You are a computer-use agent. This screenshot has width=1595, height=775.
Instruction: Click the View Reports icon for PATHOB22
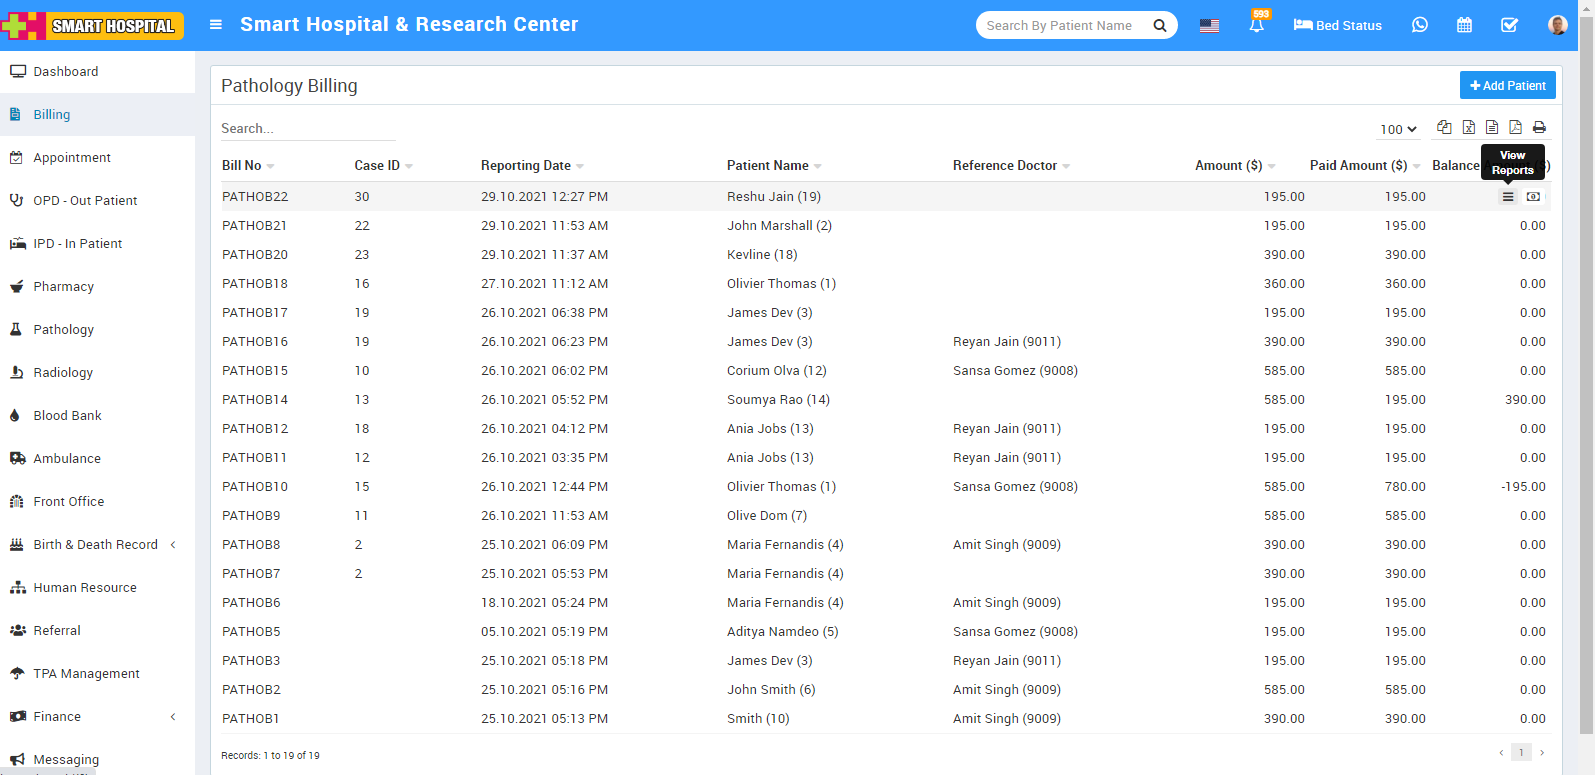click(1508, 197)
